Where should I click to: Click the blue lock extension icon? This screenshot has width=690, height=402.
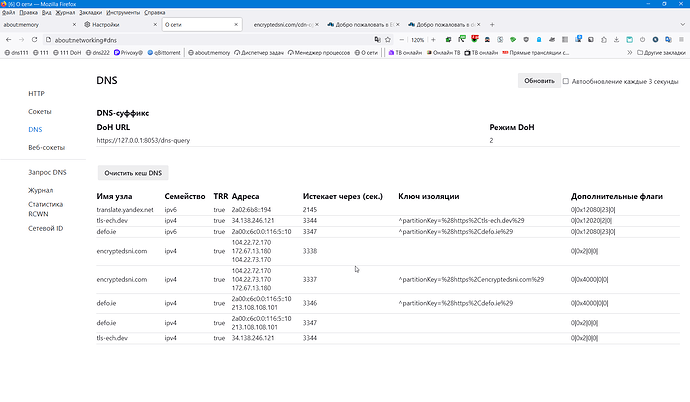539,40
